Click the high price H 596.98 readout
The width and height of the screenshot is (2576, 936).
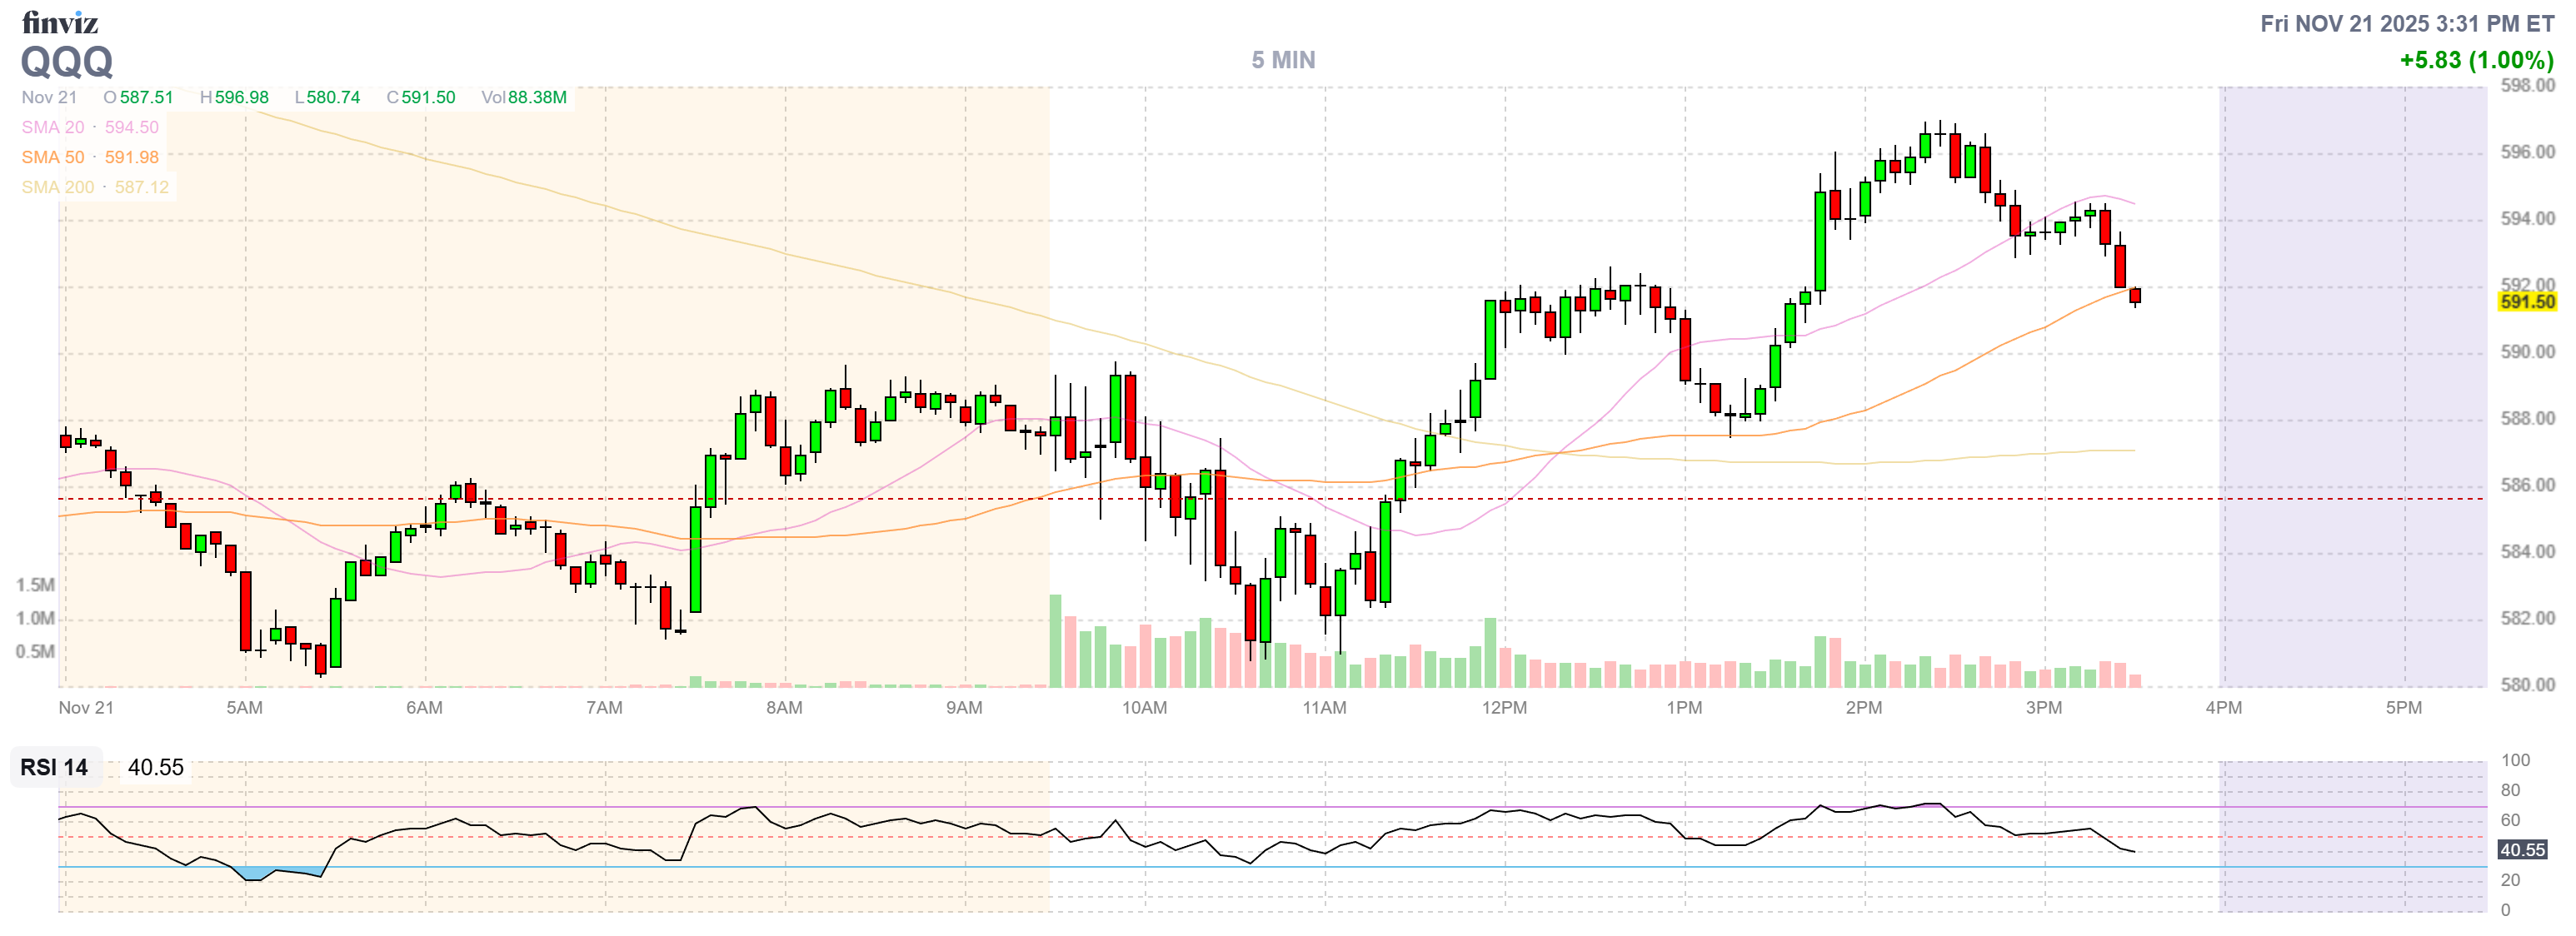234,97
